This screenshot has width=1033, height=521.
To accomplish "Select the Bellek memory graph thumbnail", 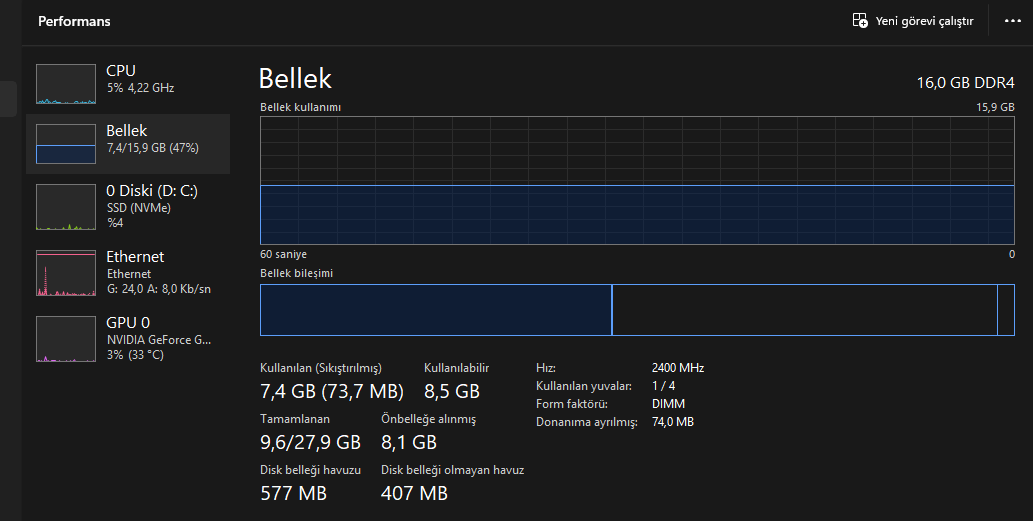I will [66, 144].
